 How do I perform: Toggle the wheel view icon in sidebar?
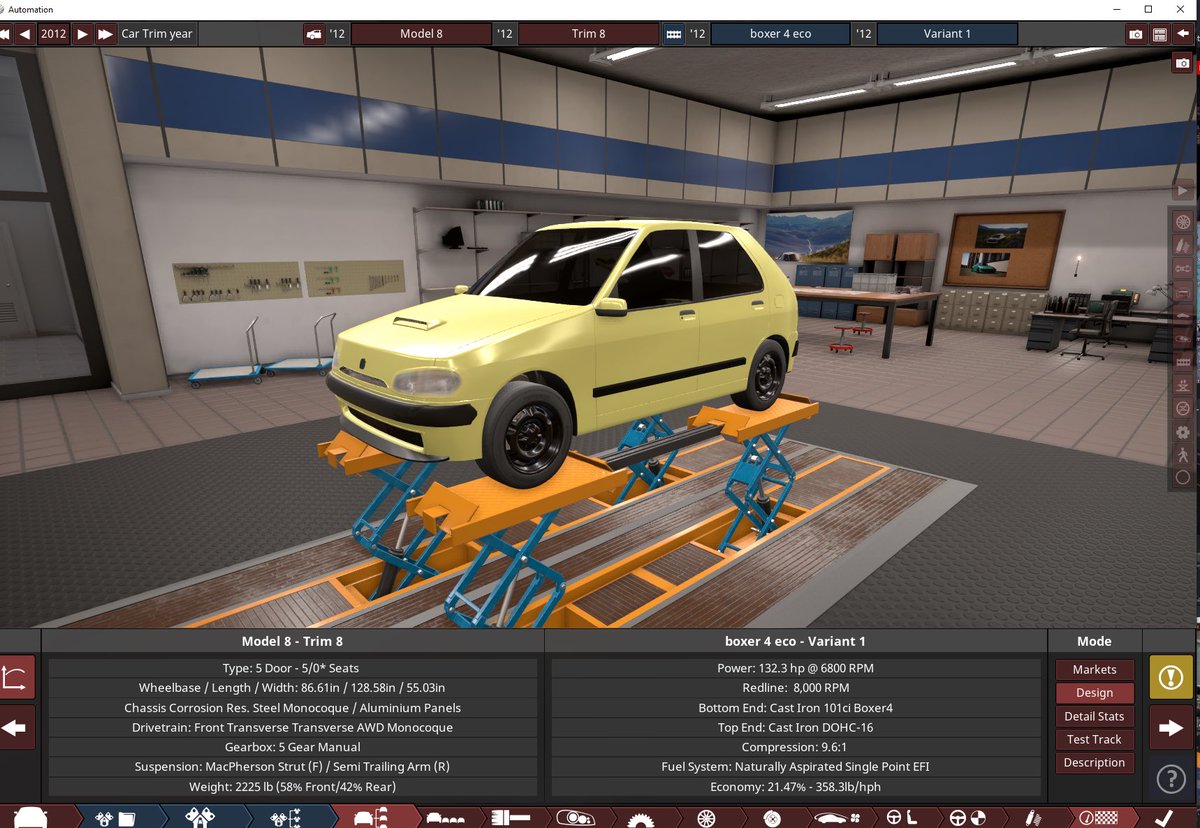[x=1183, y=222]
